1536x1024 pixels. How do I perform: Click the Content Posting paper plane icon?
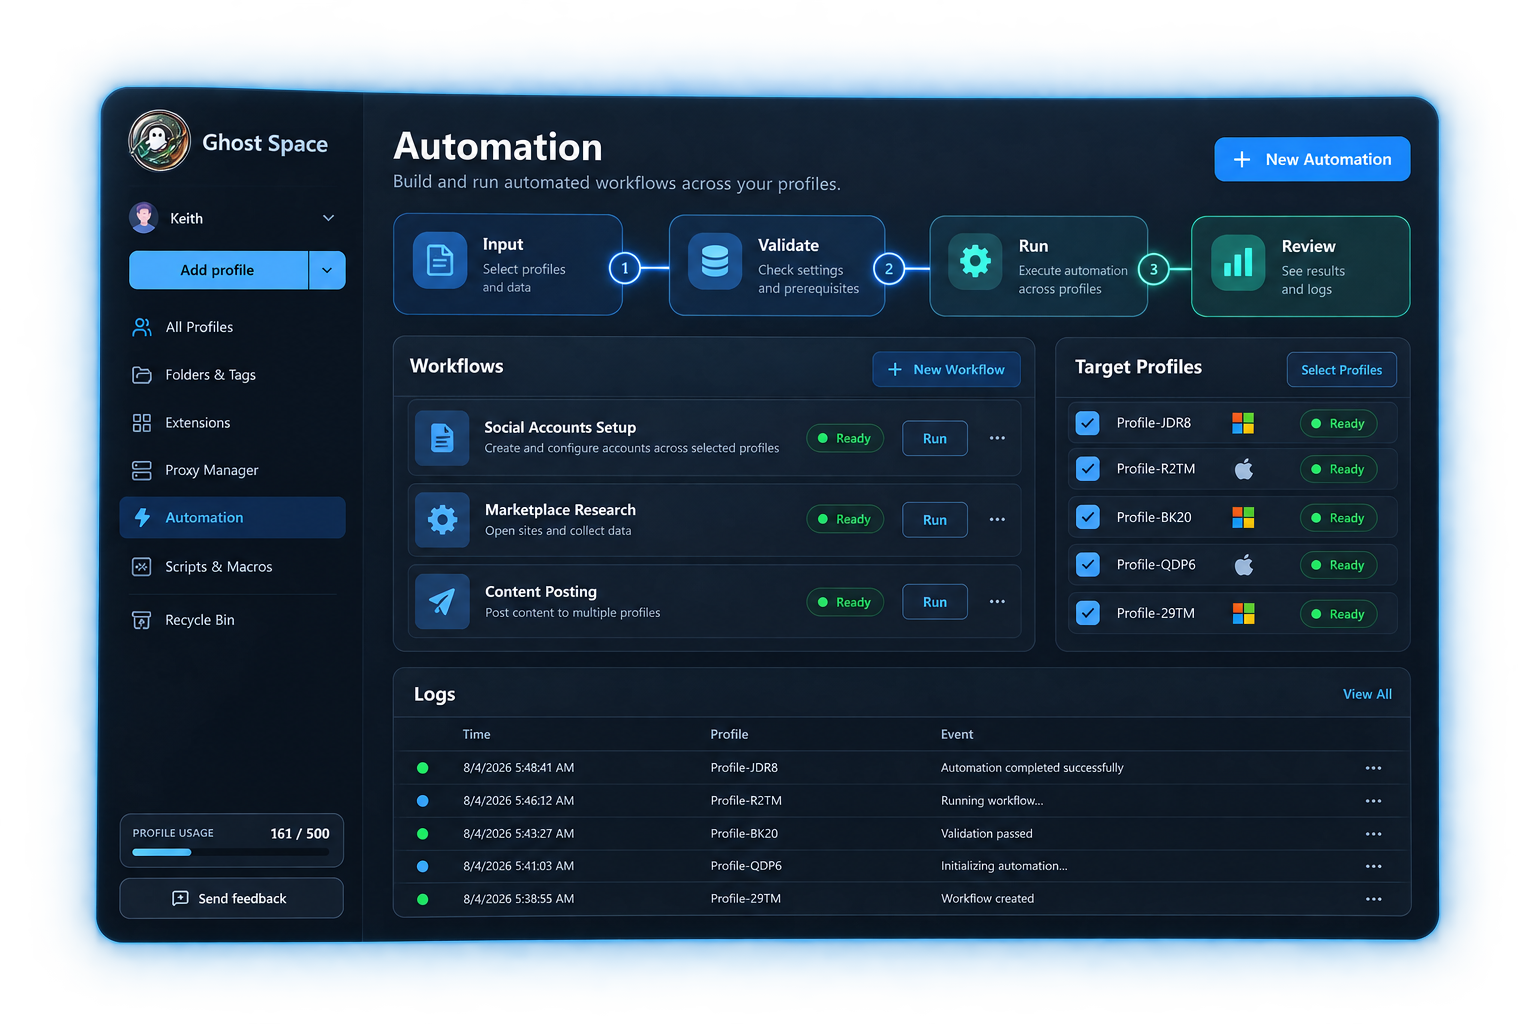coord(442,602)
